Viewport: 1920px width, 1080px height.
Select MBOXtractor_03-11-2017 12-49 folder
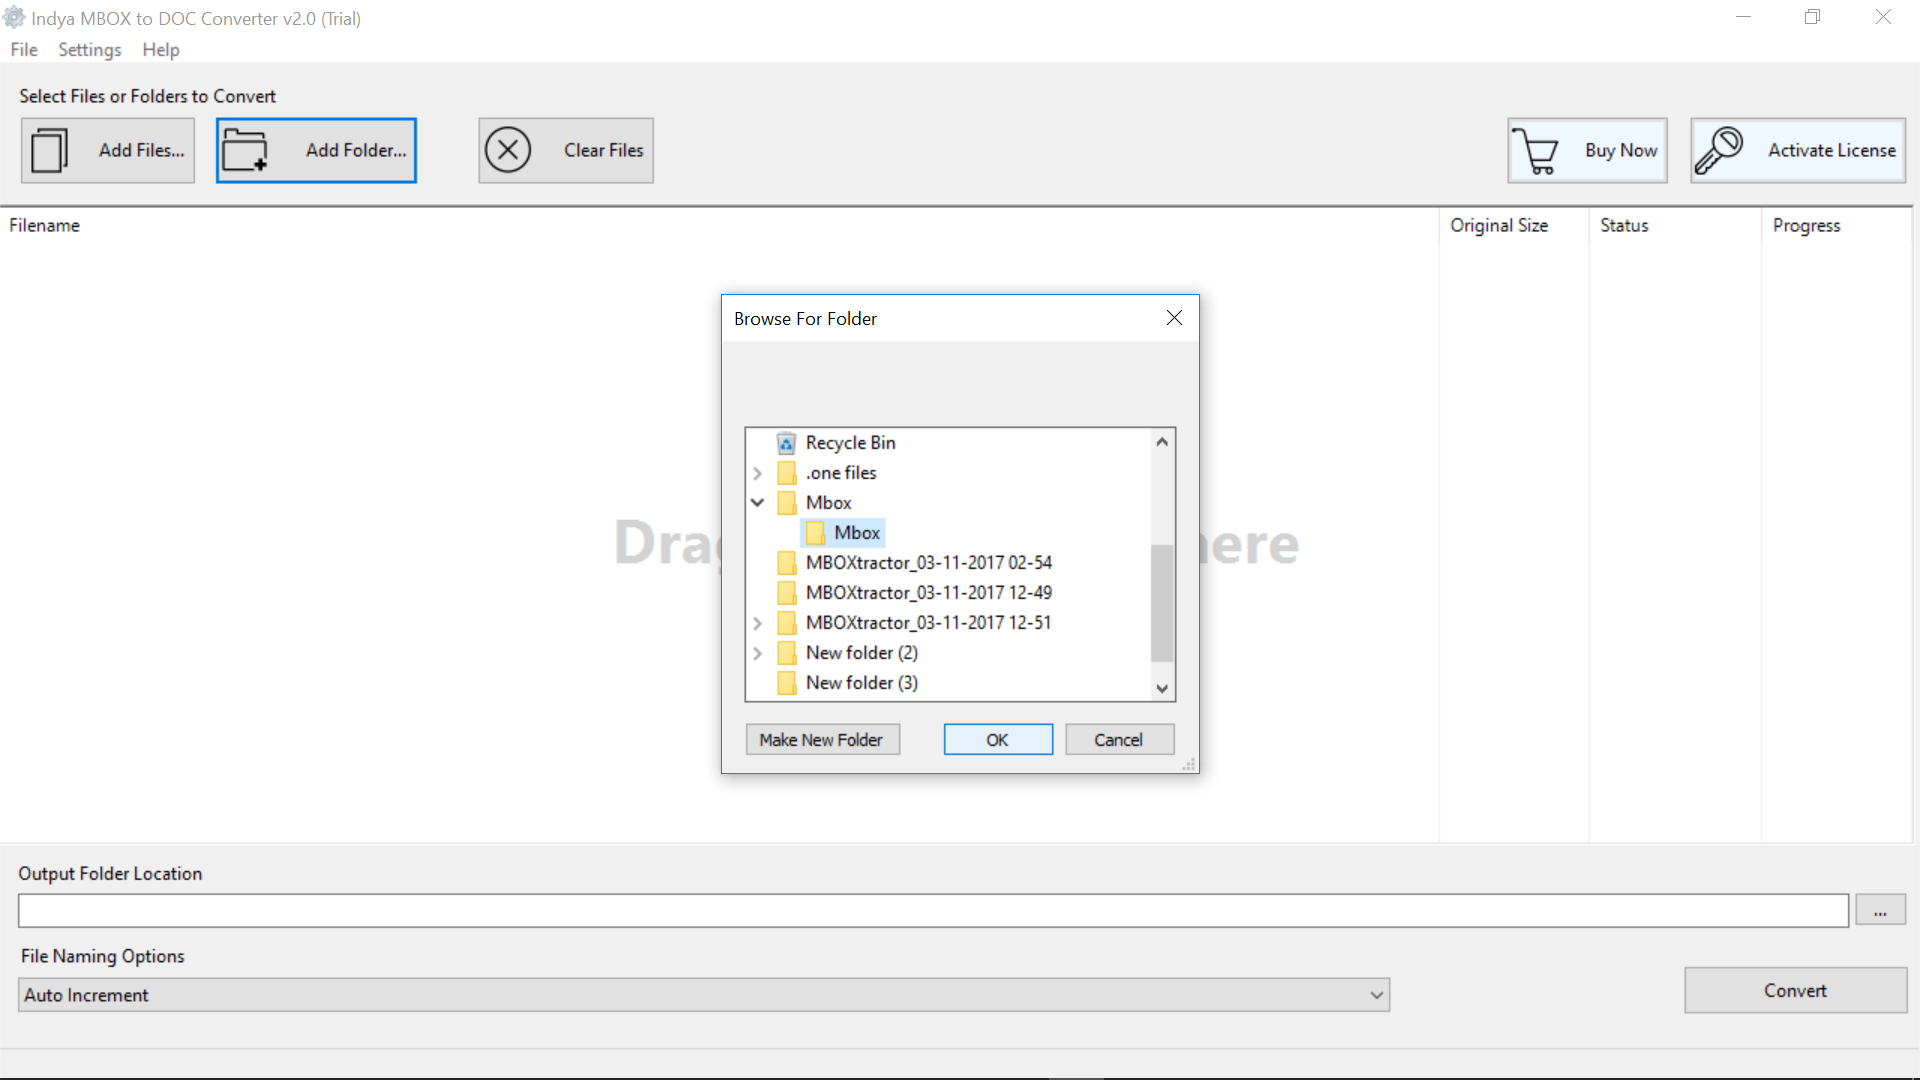929,593
